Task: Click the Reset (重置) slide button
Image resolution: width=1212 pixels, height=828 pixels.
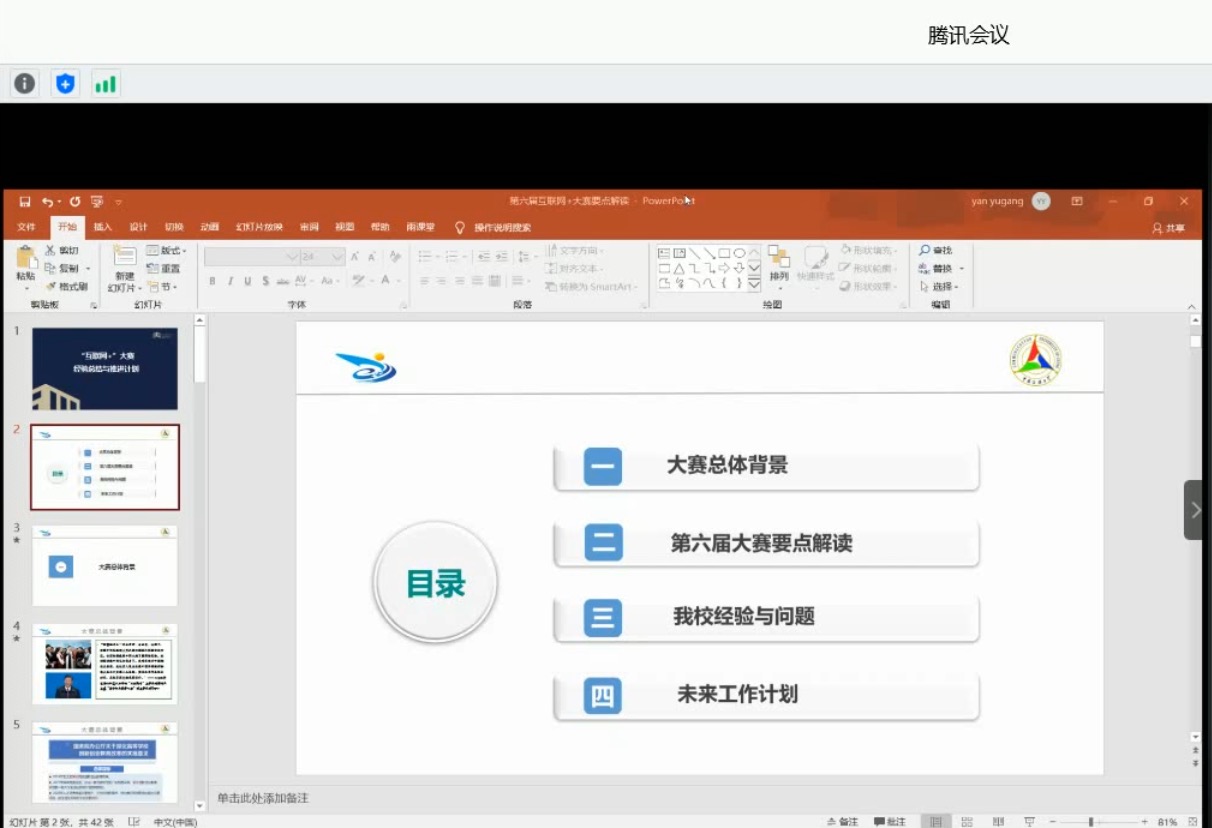Action: click(164, 269)
